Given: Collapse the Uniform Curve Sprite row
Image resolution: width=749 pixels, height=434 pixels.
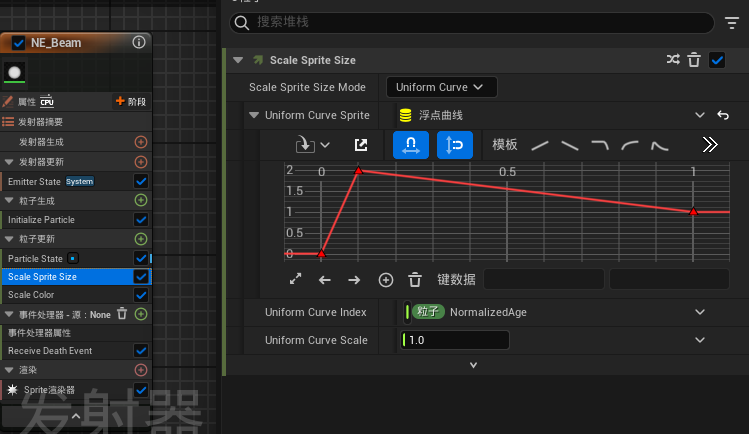Looking at the screenshot, I should pos(254,115).
